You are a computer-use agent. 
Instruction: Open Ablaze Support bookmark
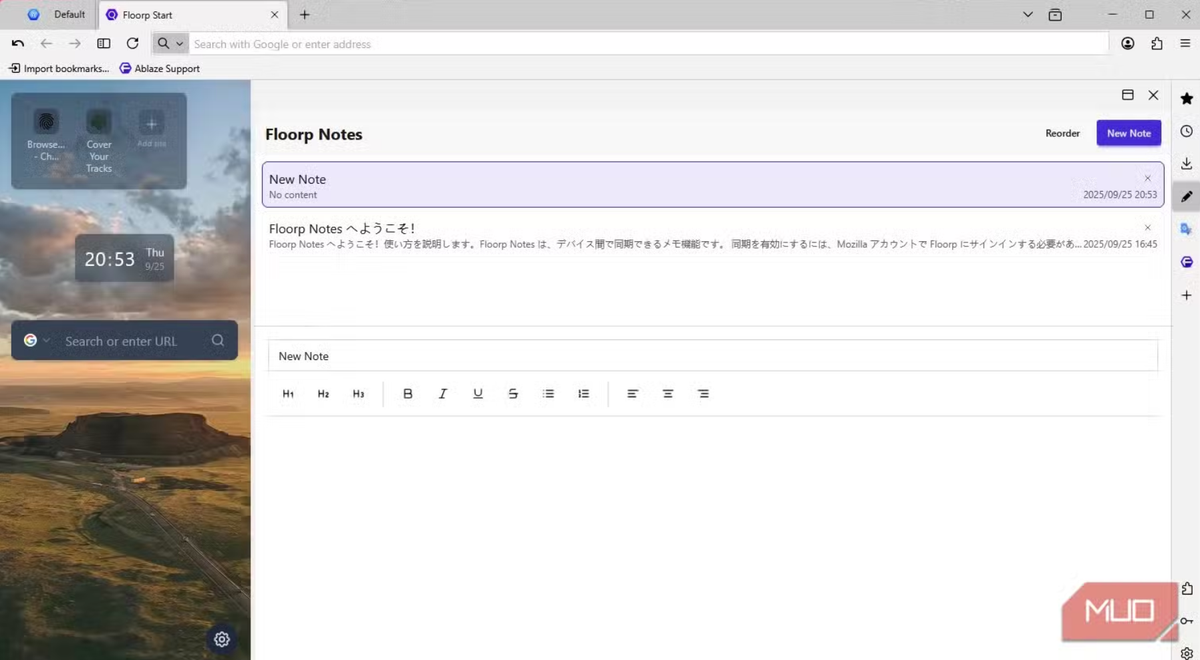click(x=160, y=68)
